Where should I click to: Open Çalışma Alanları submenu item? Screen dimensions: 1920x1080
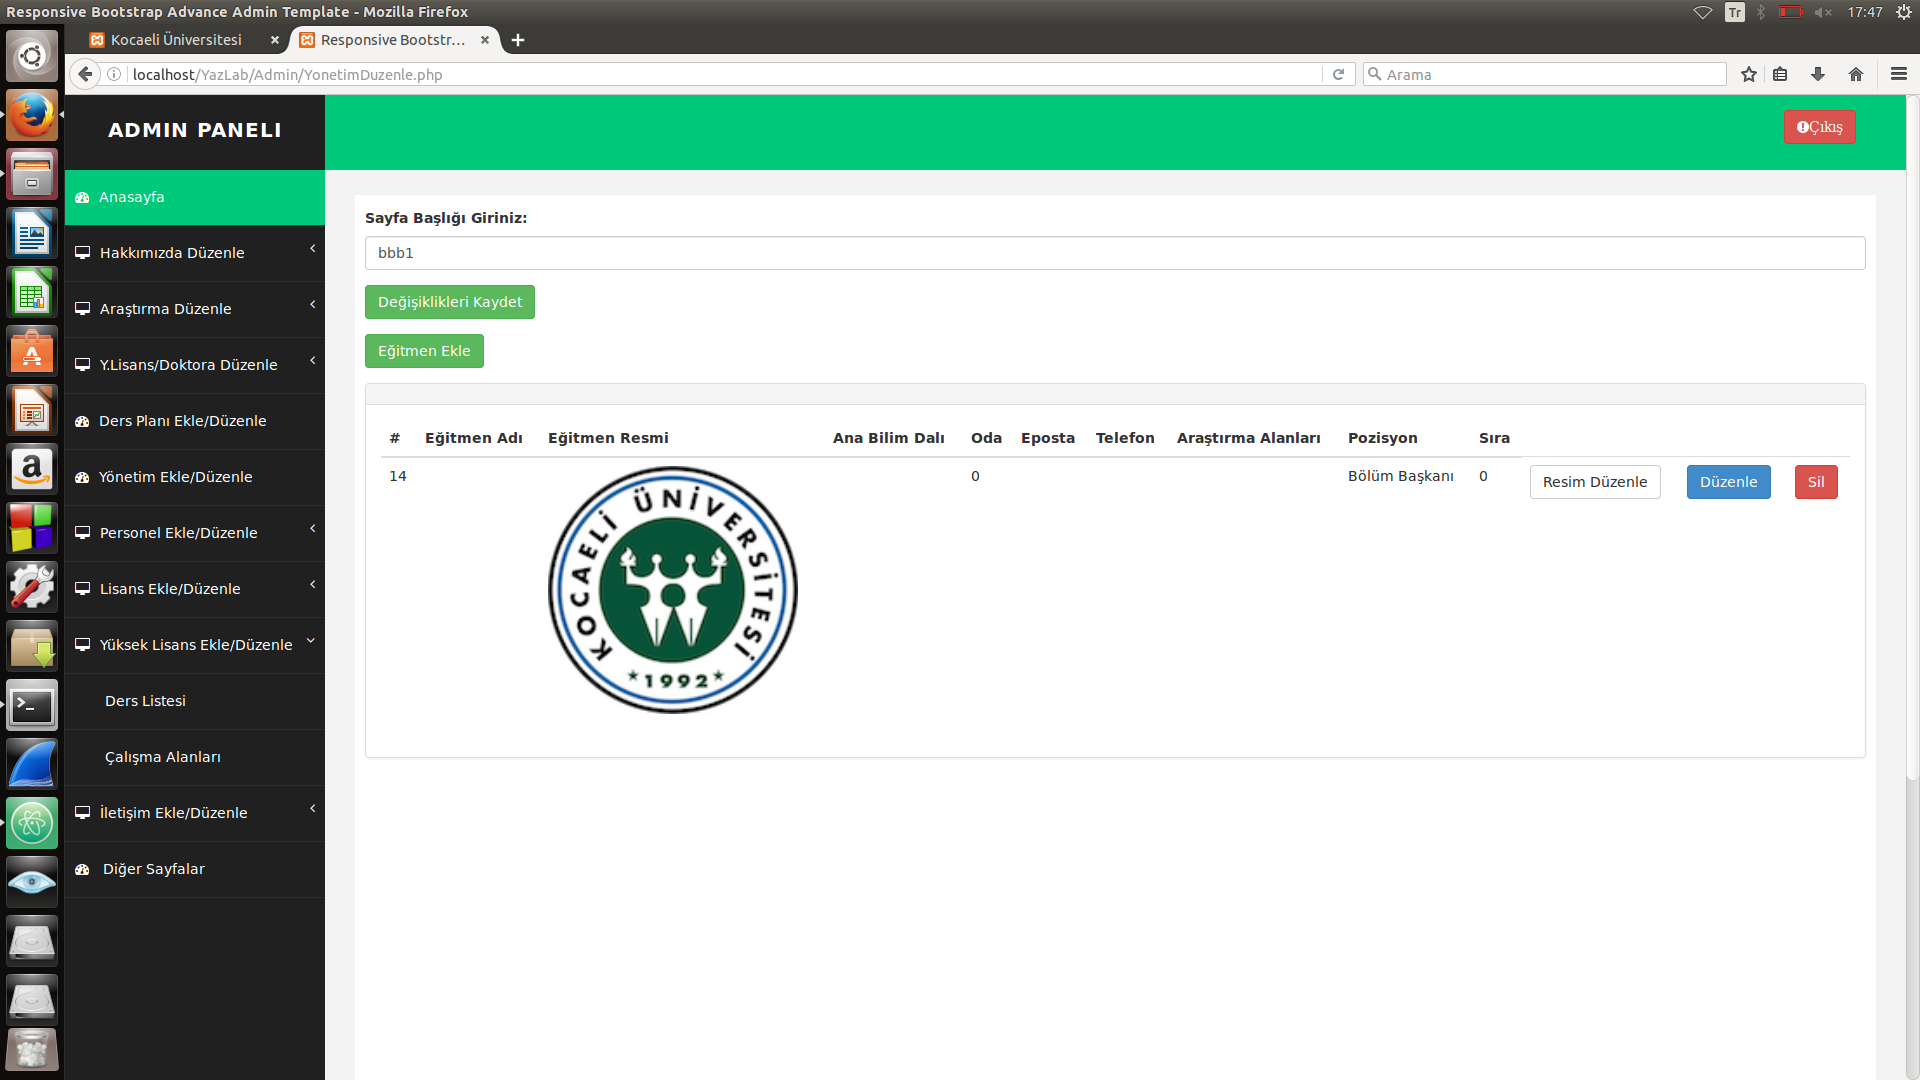[195, 757]
